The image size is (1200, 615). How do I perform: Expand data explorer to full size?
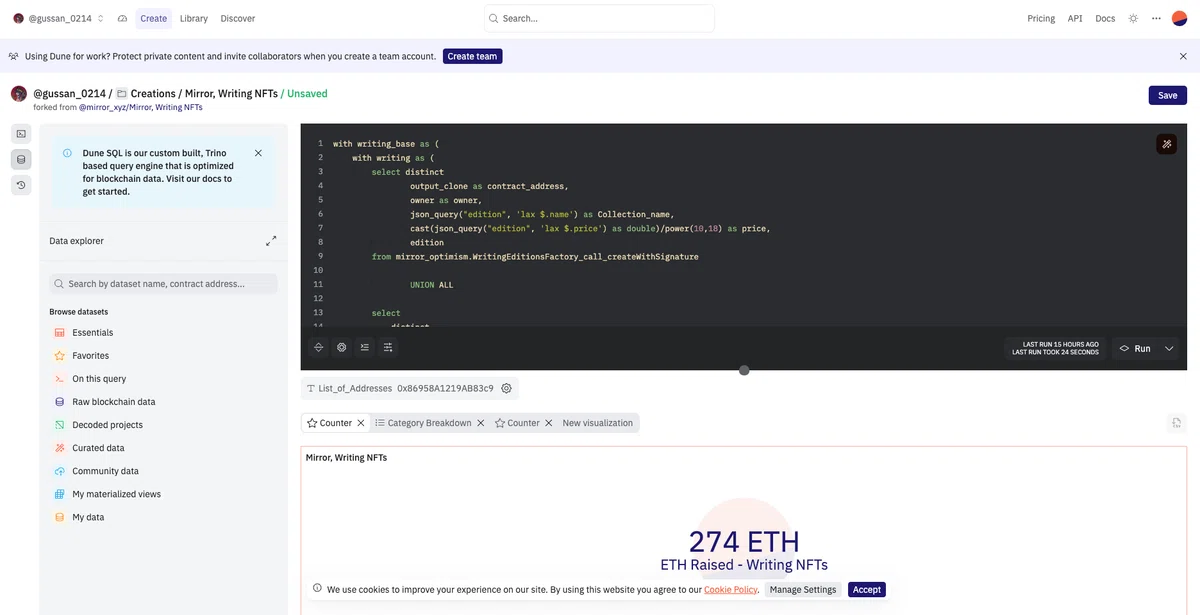click(x=271, y=241)
